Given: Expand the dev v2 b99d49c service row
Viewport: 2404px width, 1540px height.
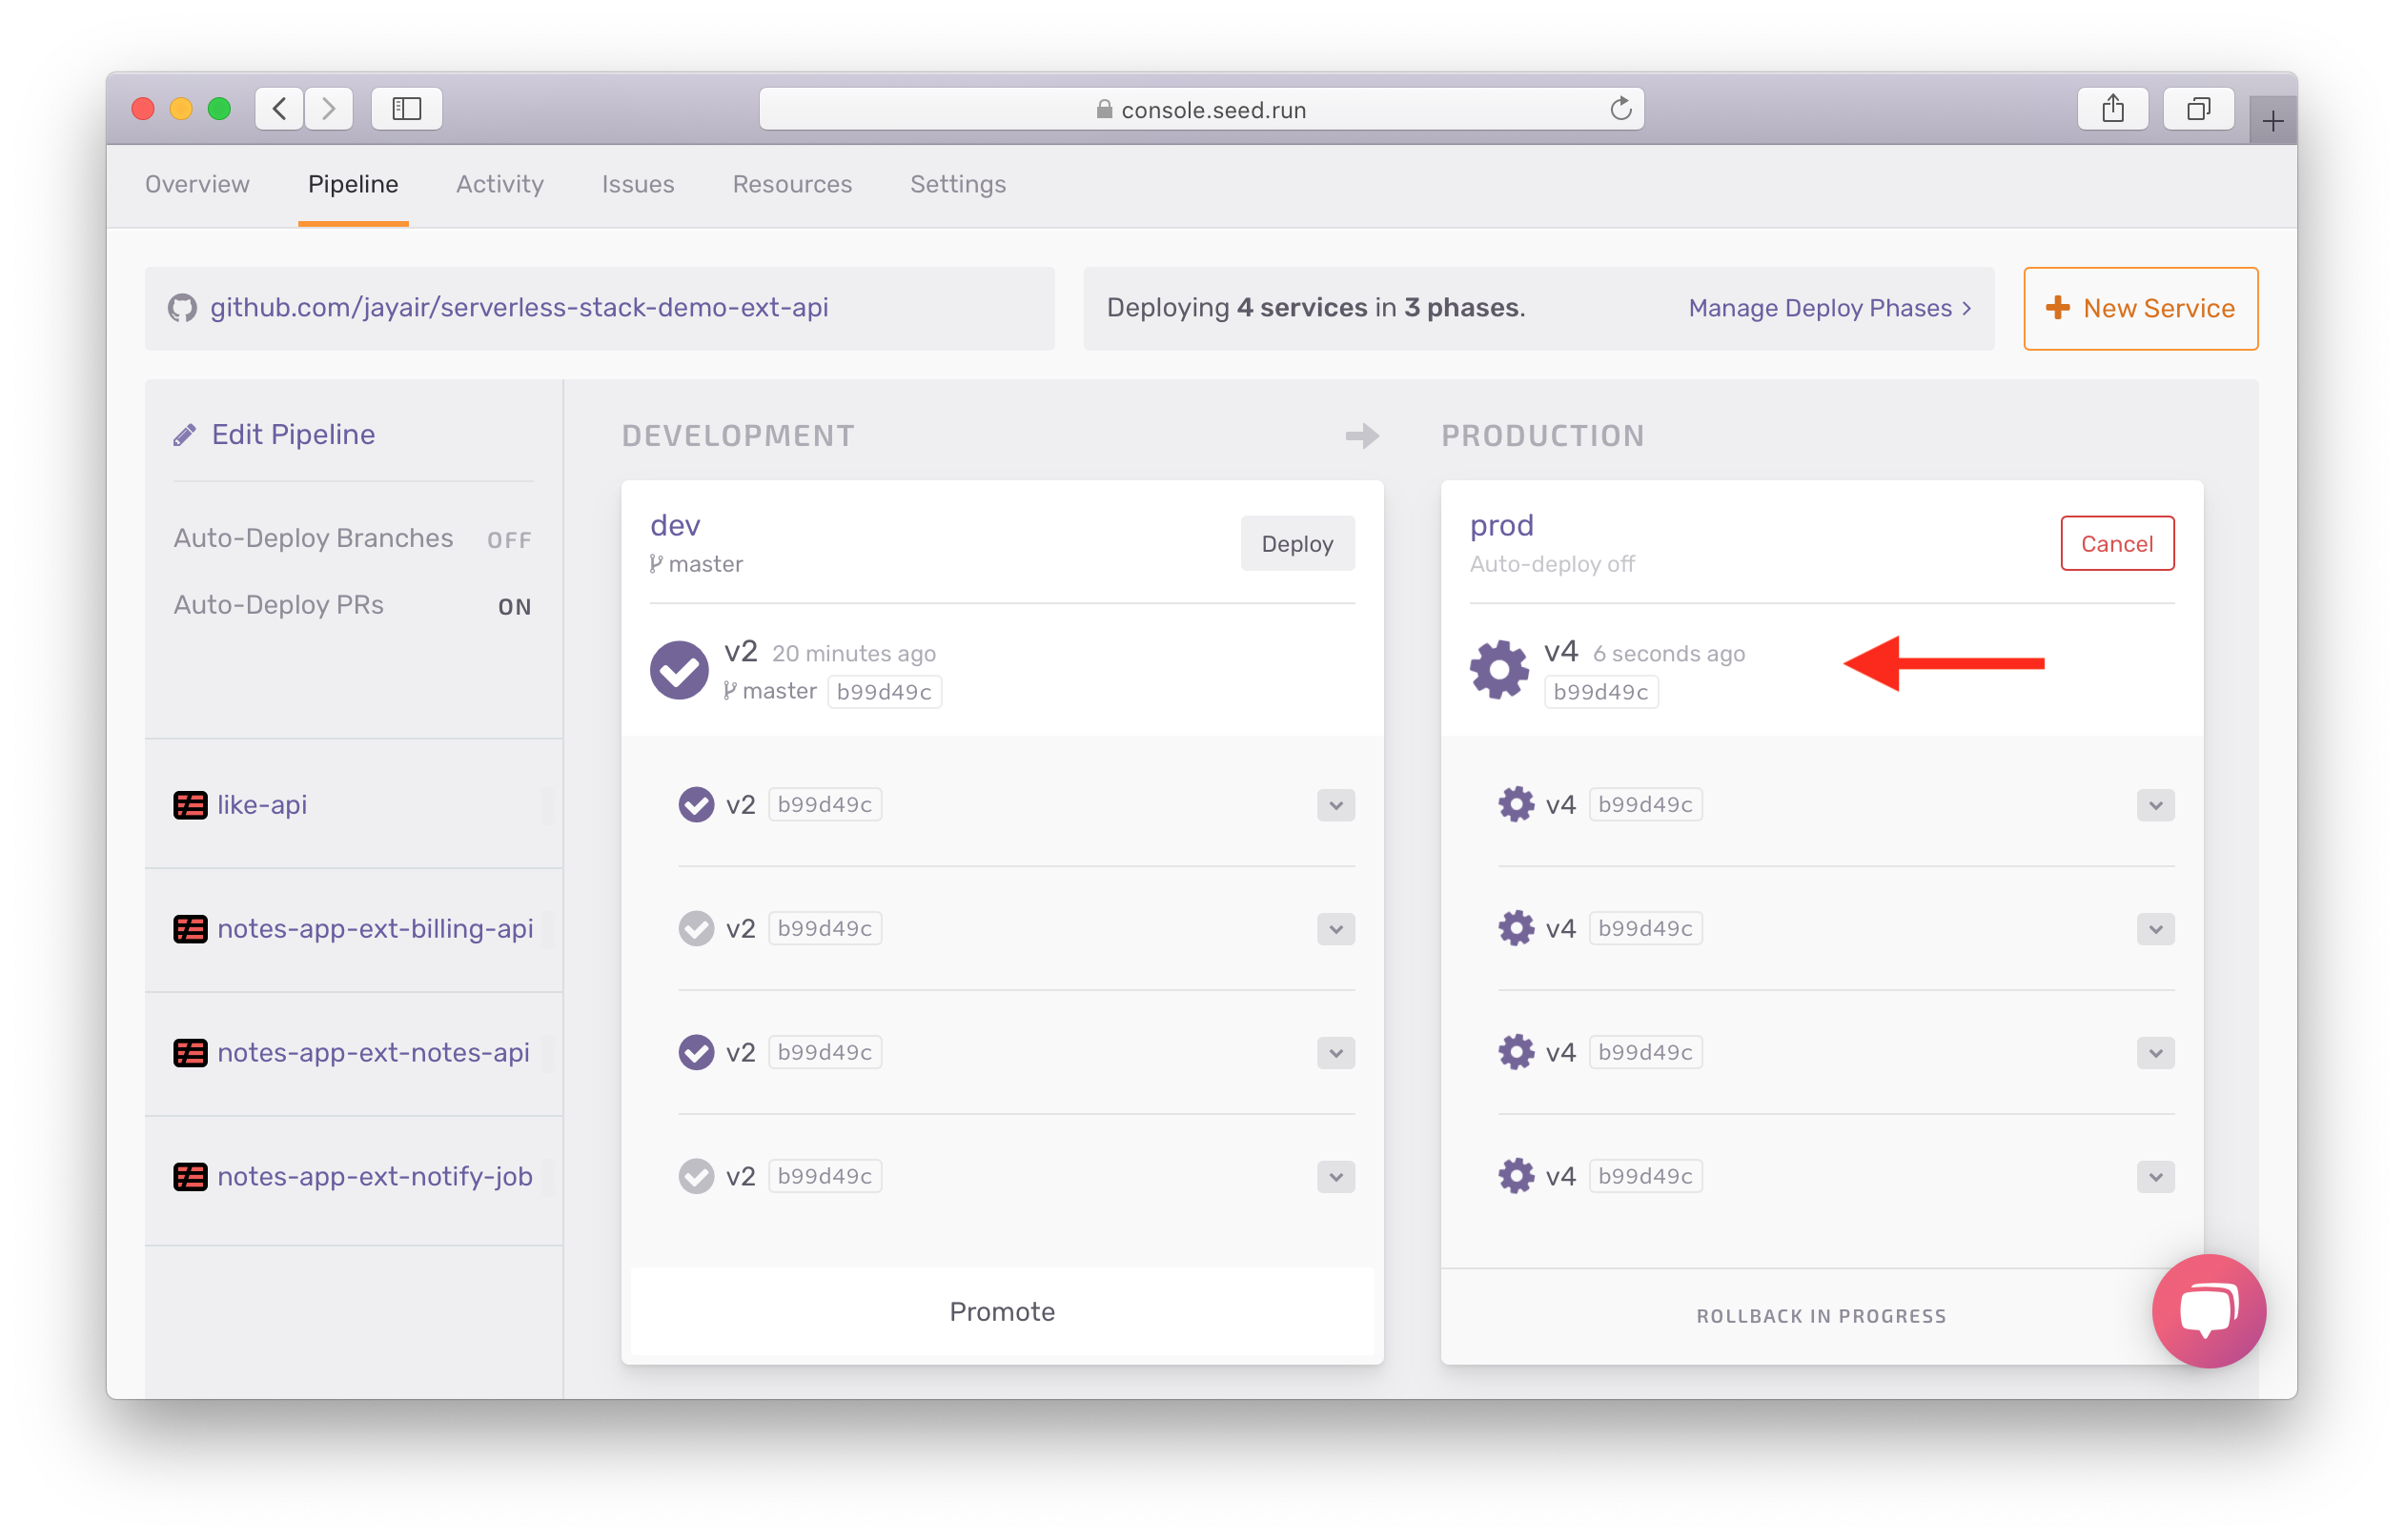Looking at the screenshot, I should click(x=1334, y=804).
